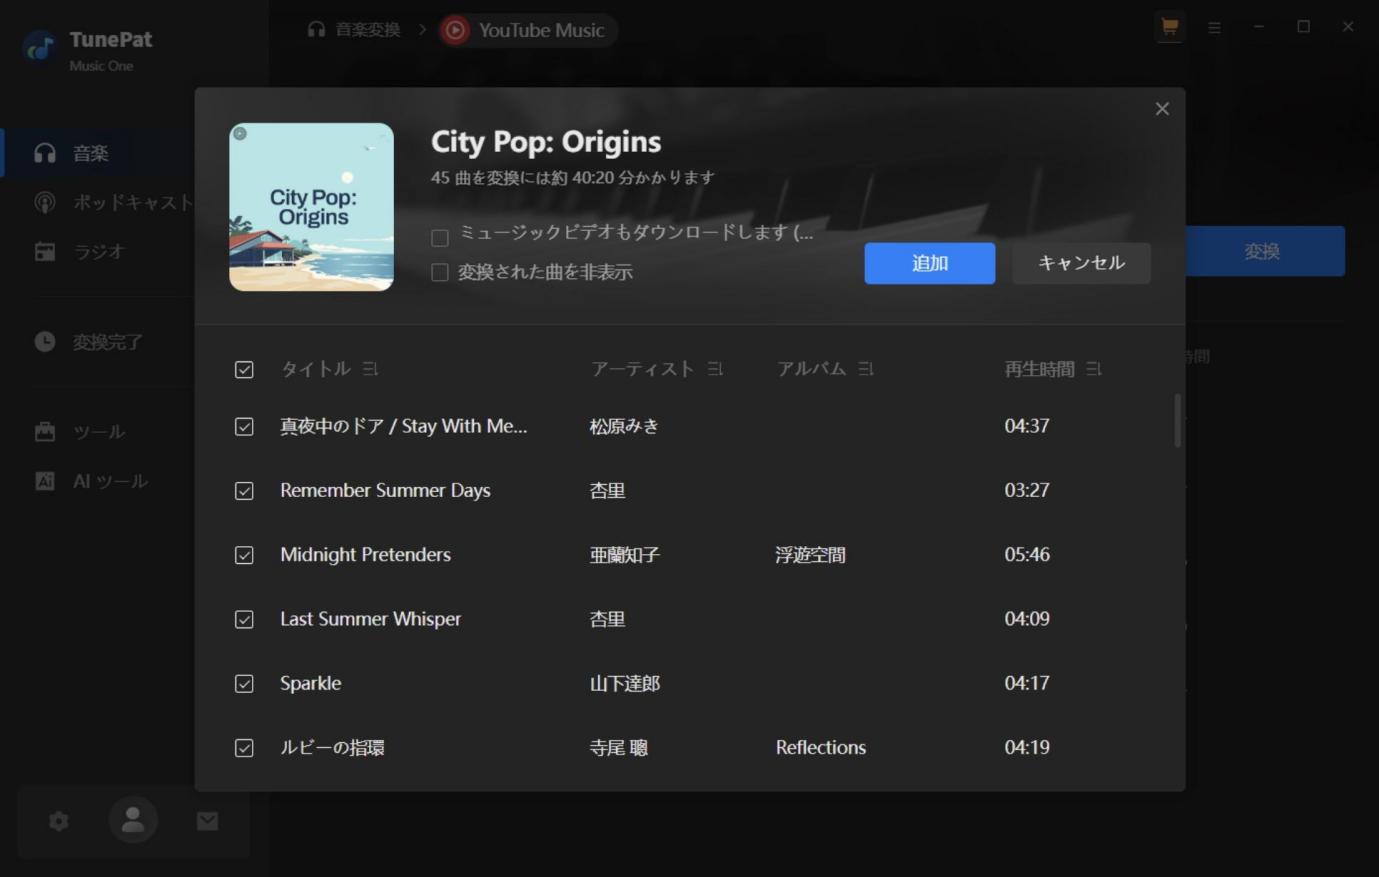Close the City Pop: Origins dialog

coord(1162,108)
